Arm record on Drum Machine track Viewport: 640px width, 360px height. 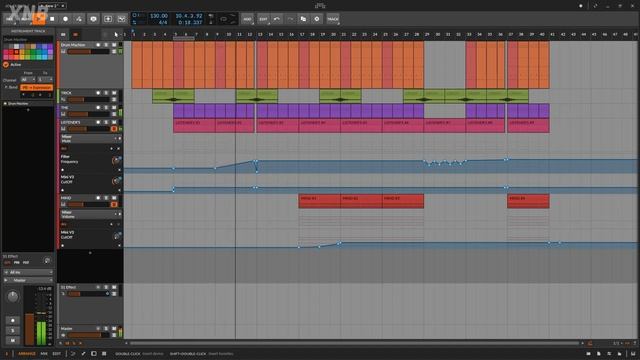point(98,45)
